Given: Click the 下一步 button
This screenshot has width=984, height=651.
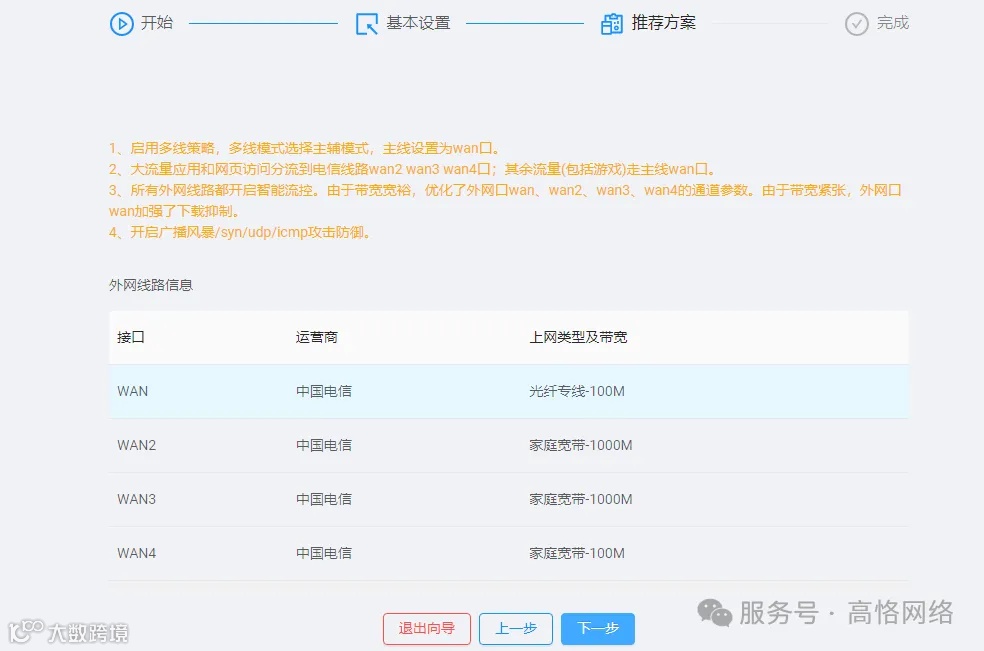Looking at the screenshot, I should click(597, 629).
